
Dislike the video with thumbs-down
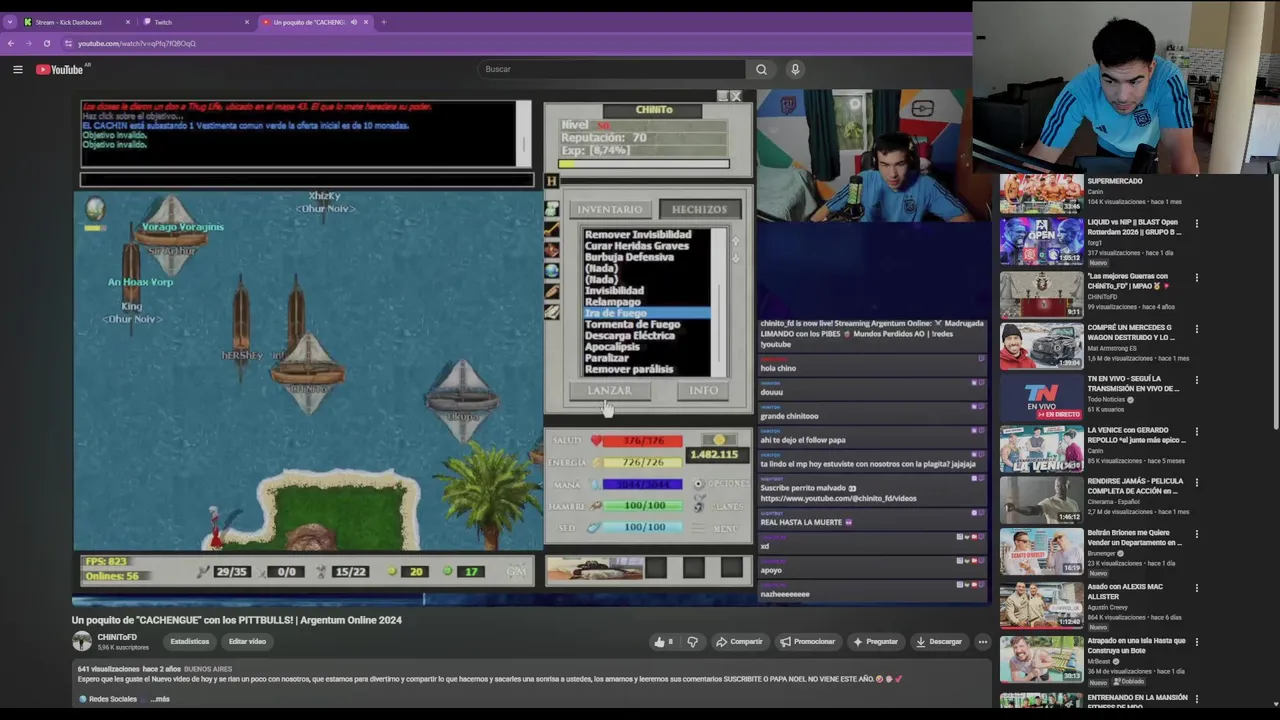click(x=692, y=642)
